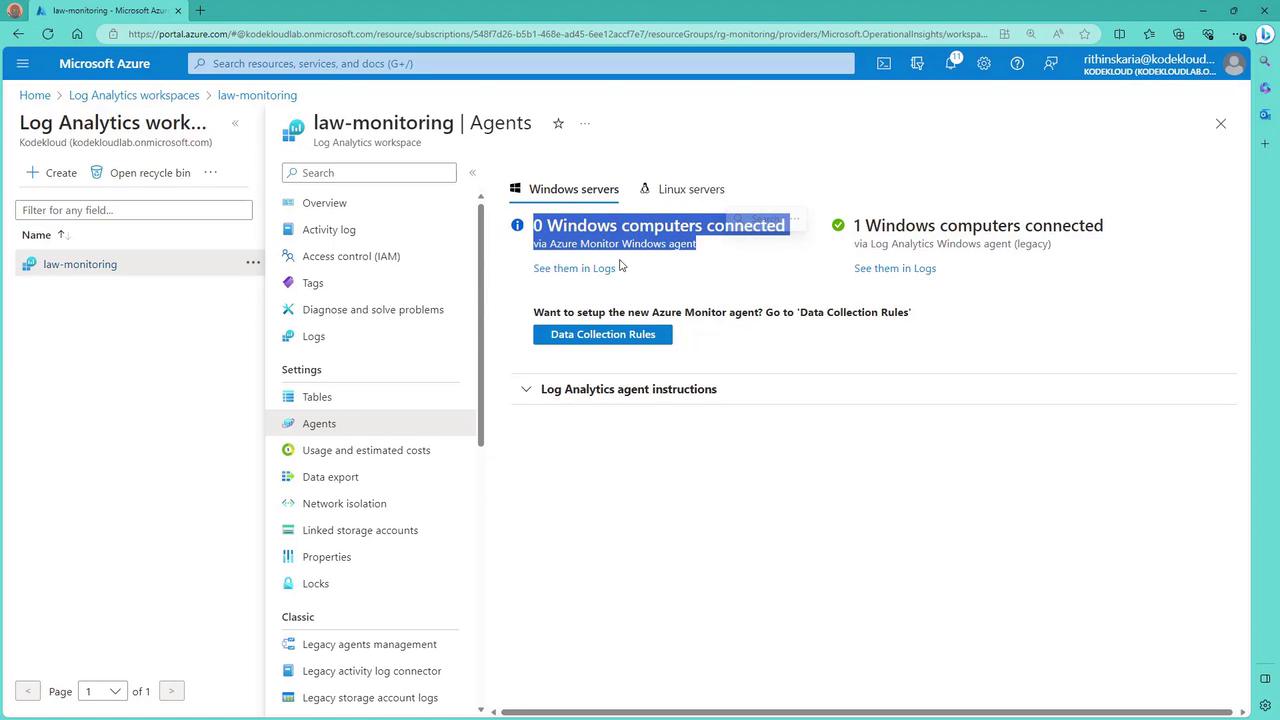Open the Azure portal hamburger menu
Screen dimensions: 1280x720
[23, 63]
